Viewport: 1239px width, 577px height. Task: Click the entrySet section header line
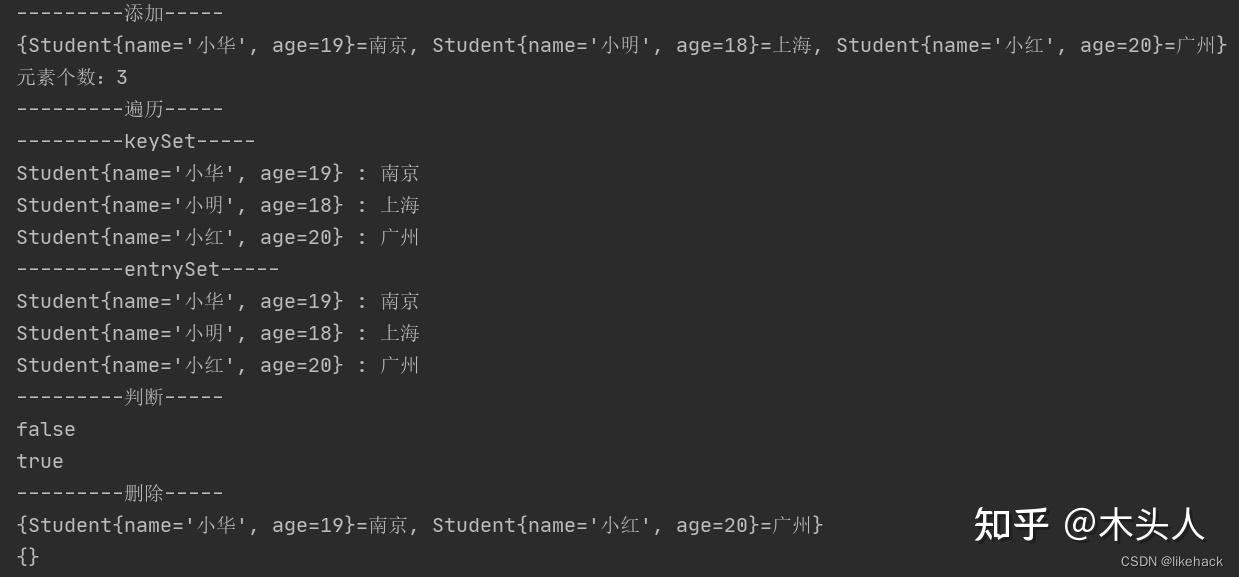148,269
